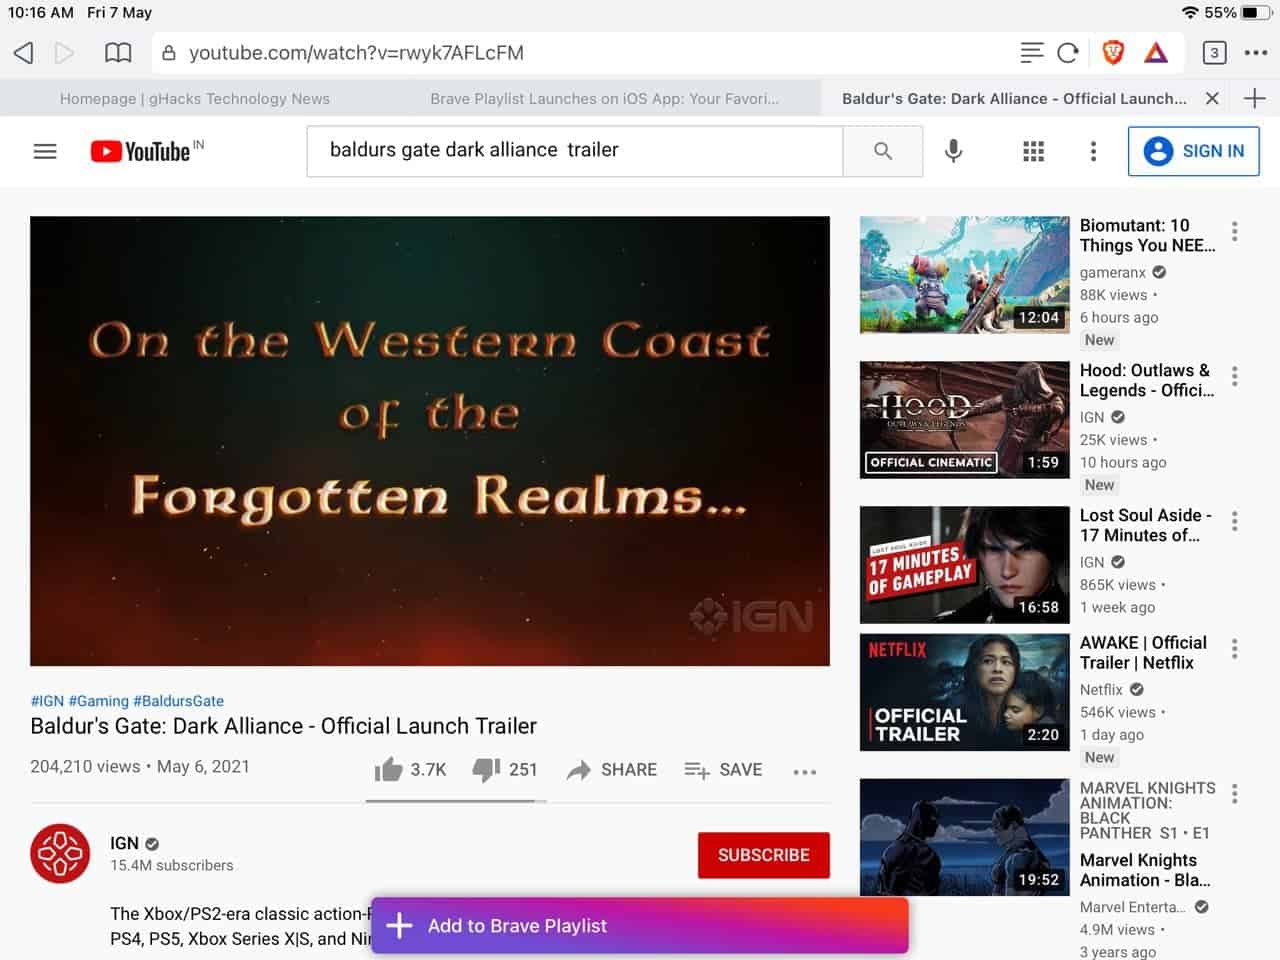Open options for the AWAKE trailer
This screenshot has width=1280, height=960.
(1235, 649)
